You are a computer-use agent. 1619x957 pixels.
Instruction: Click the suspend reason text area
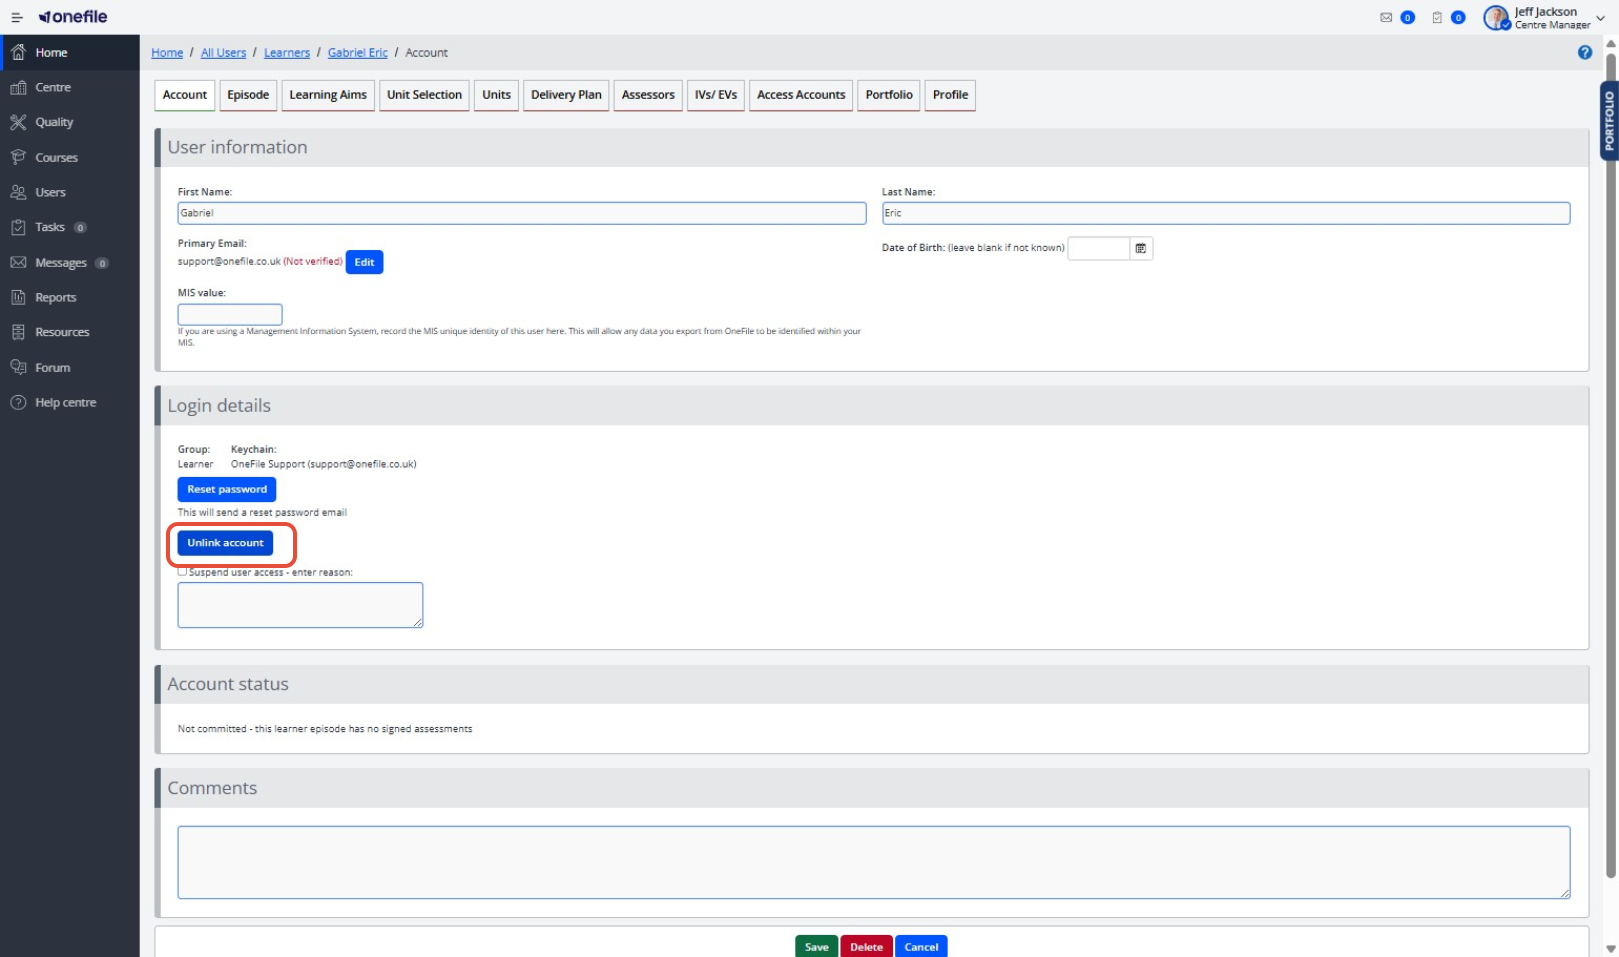click(300, 605)
